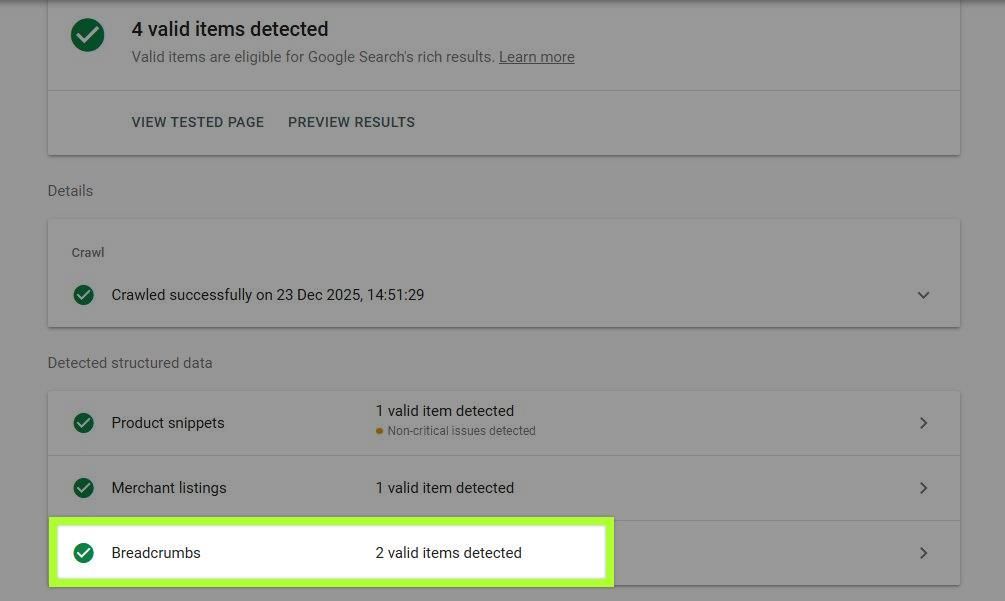Open the right arrow on the Product snippets row
The height and width of the screenshot is (601, 1005).
[923, 422]
